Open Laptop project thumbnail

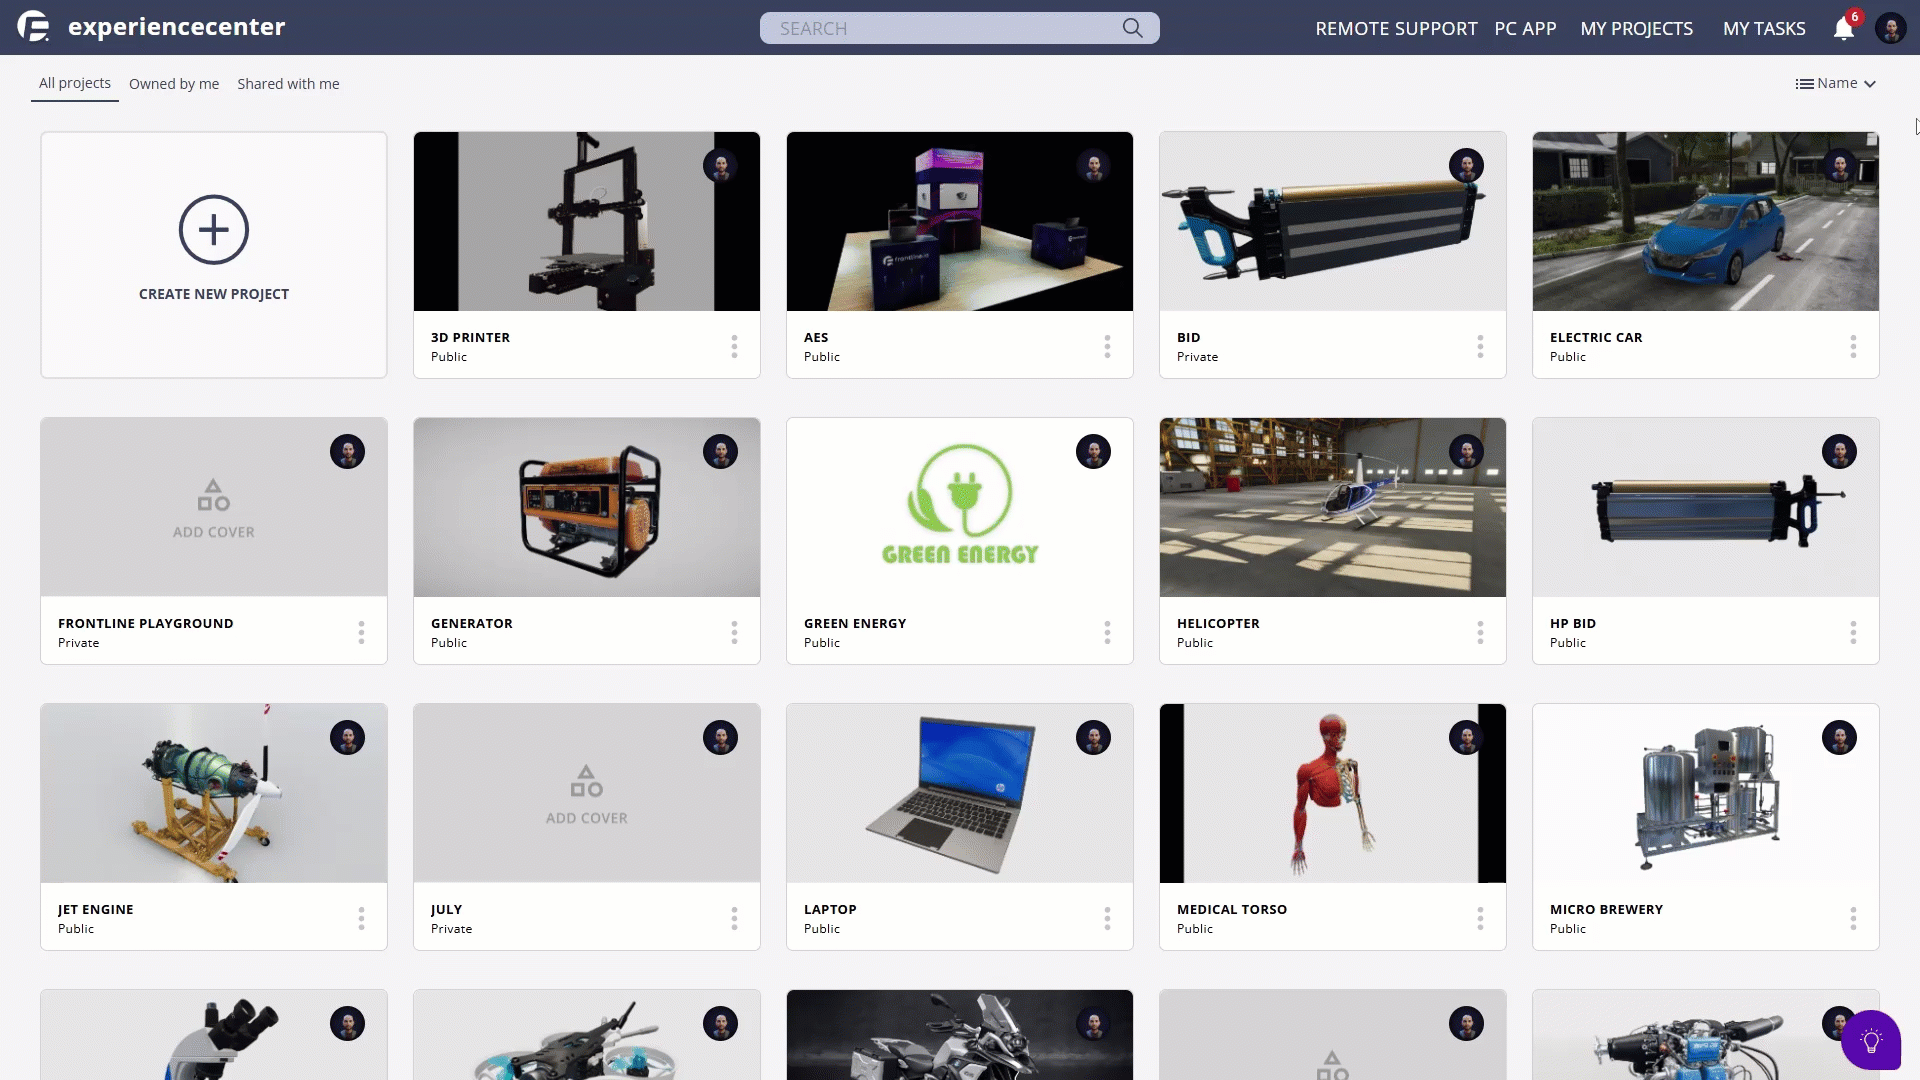(960, 793)
